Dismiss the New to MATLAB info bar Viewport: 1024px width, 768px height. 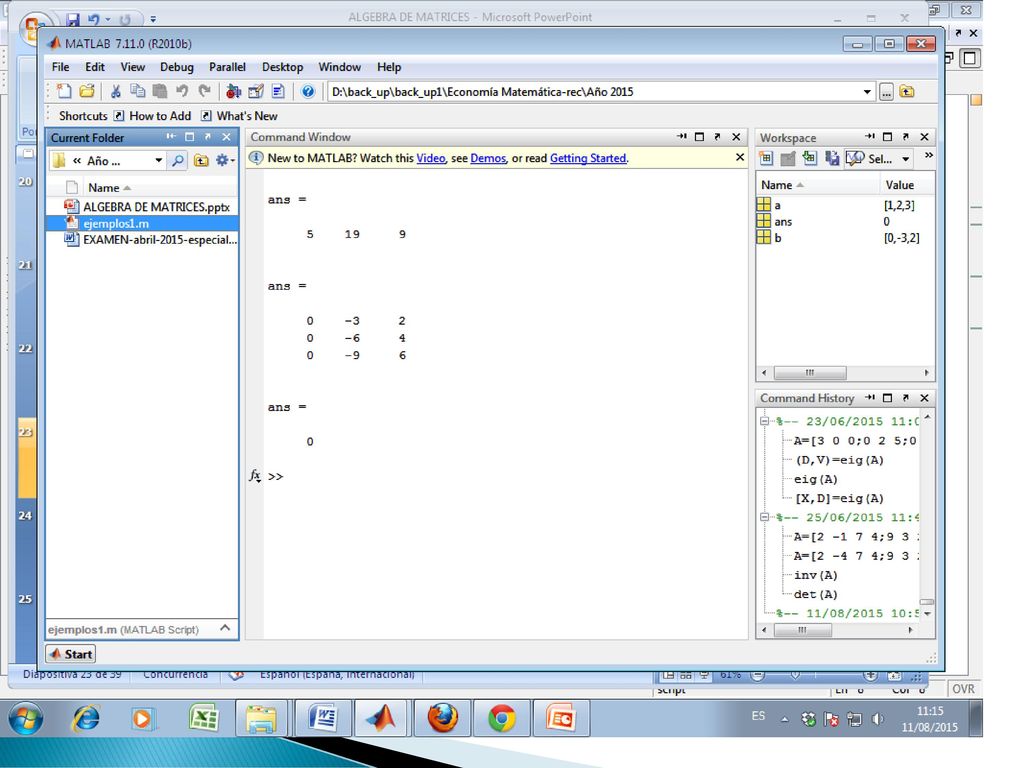(739, 157)
